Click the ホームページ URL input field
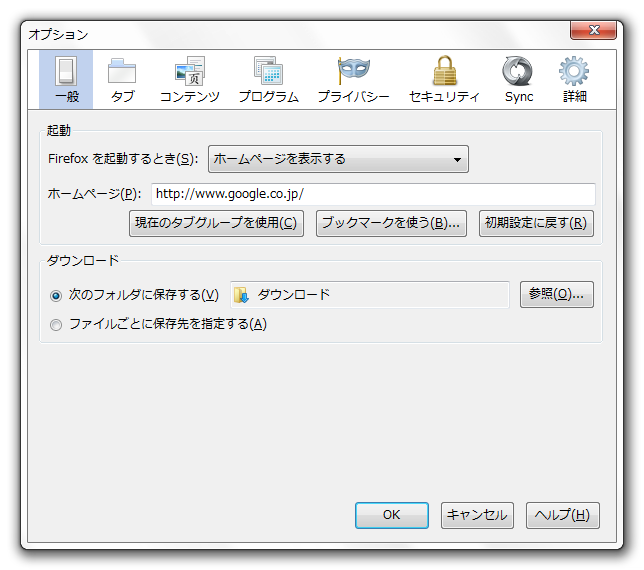This screenshot has height=570, width=644. [373, 194]
